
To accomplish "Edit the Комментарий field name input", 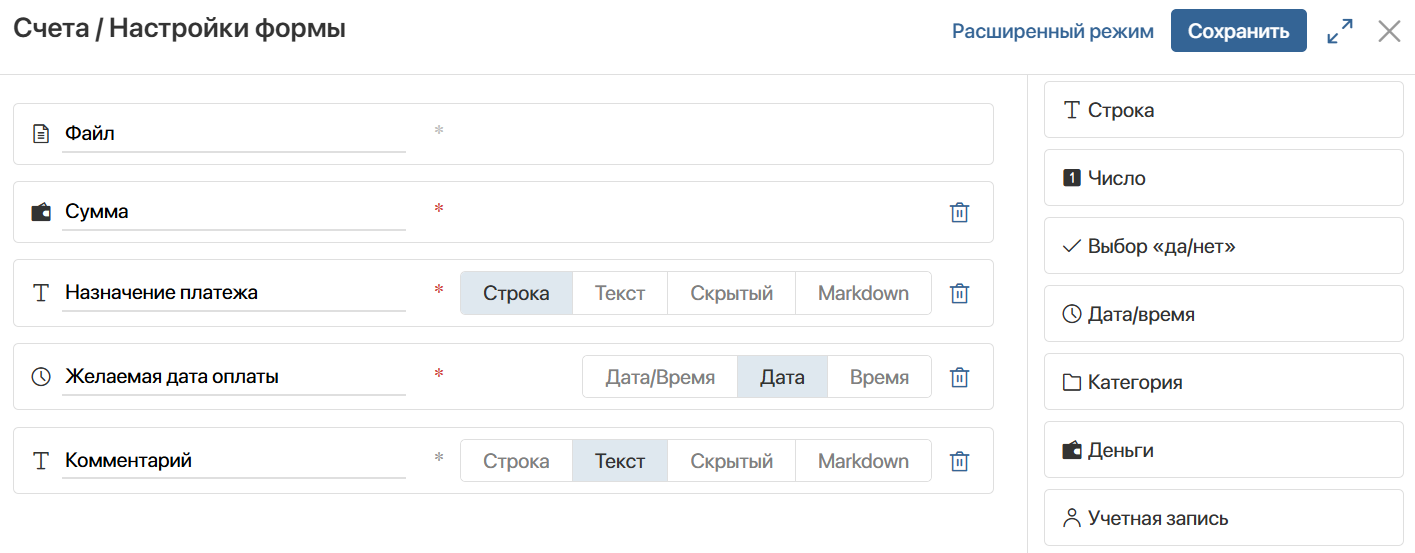I will (234, 461).
